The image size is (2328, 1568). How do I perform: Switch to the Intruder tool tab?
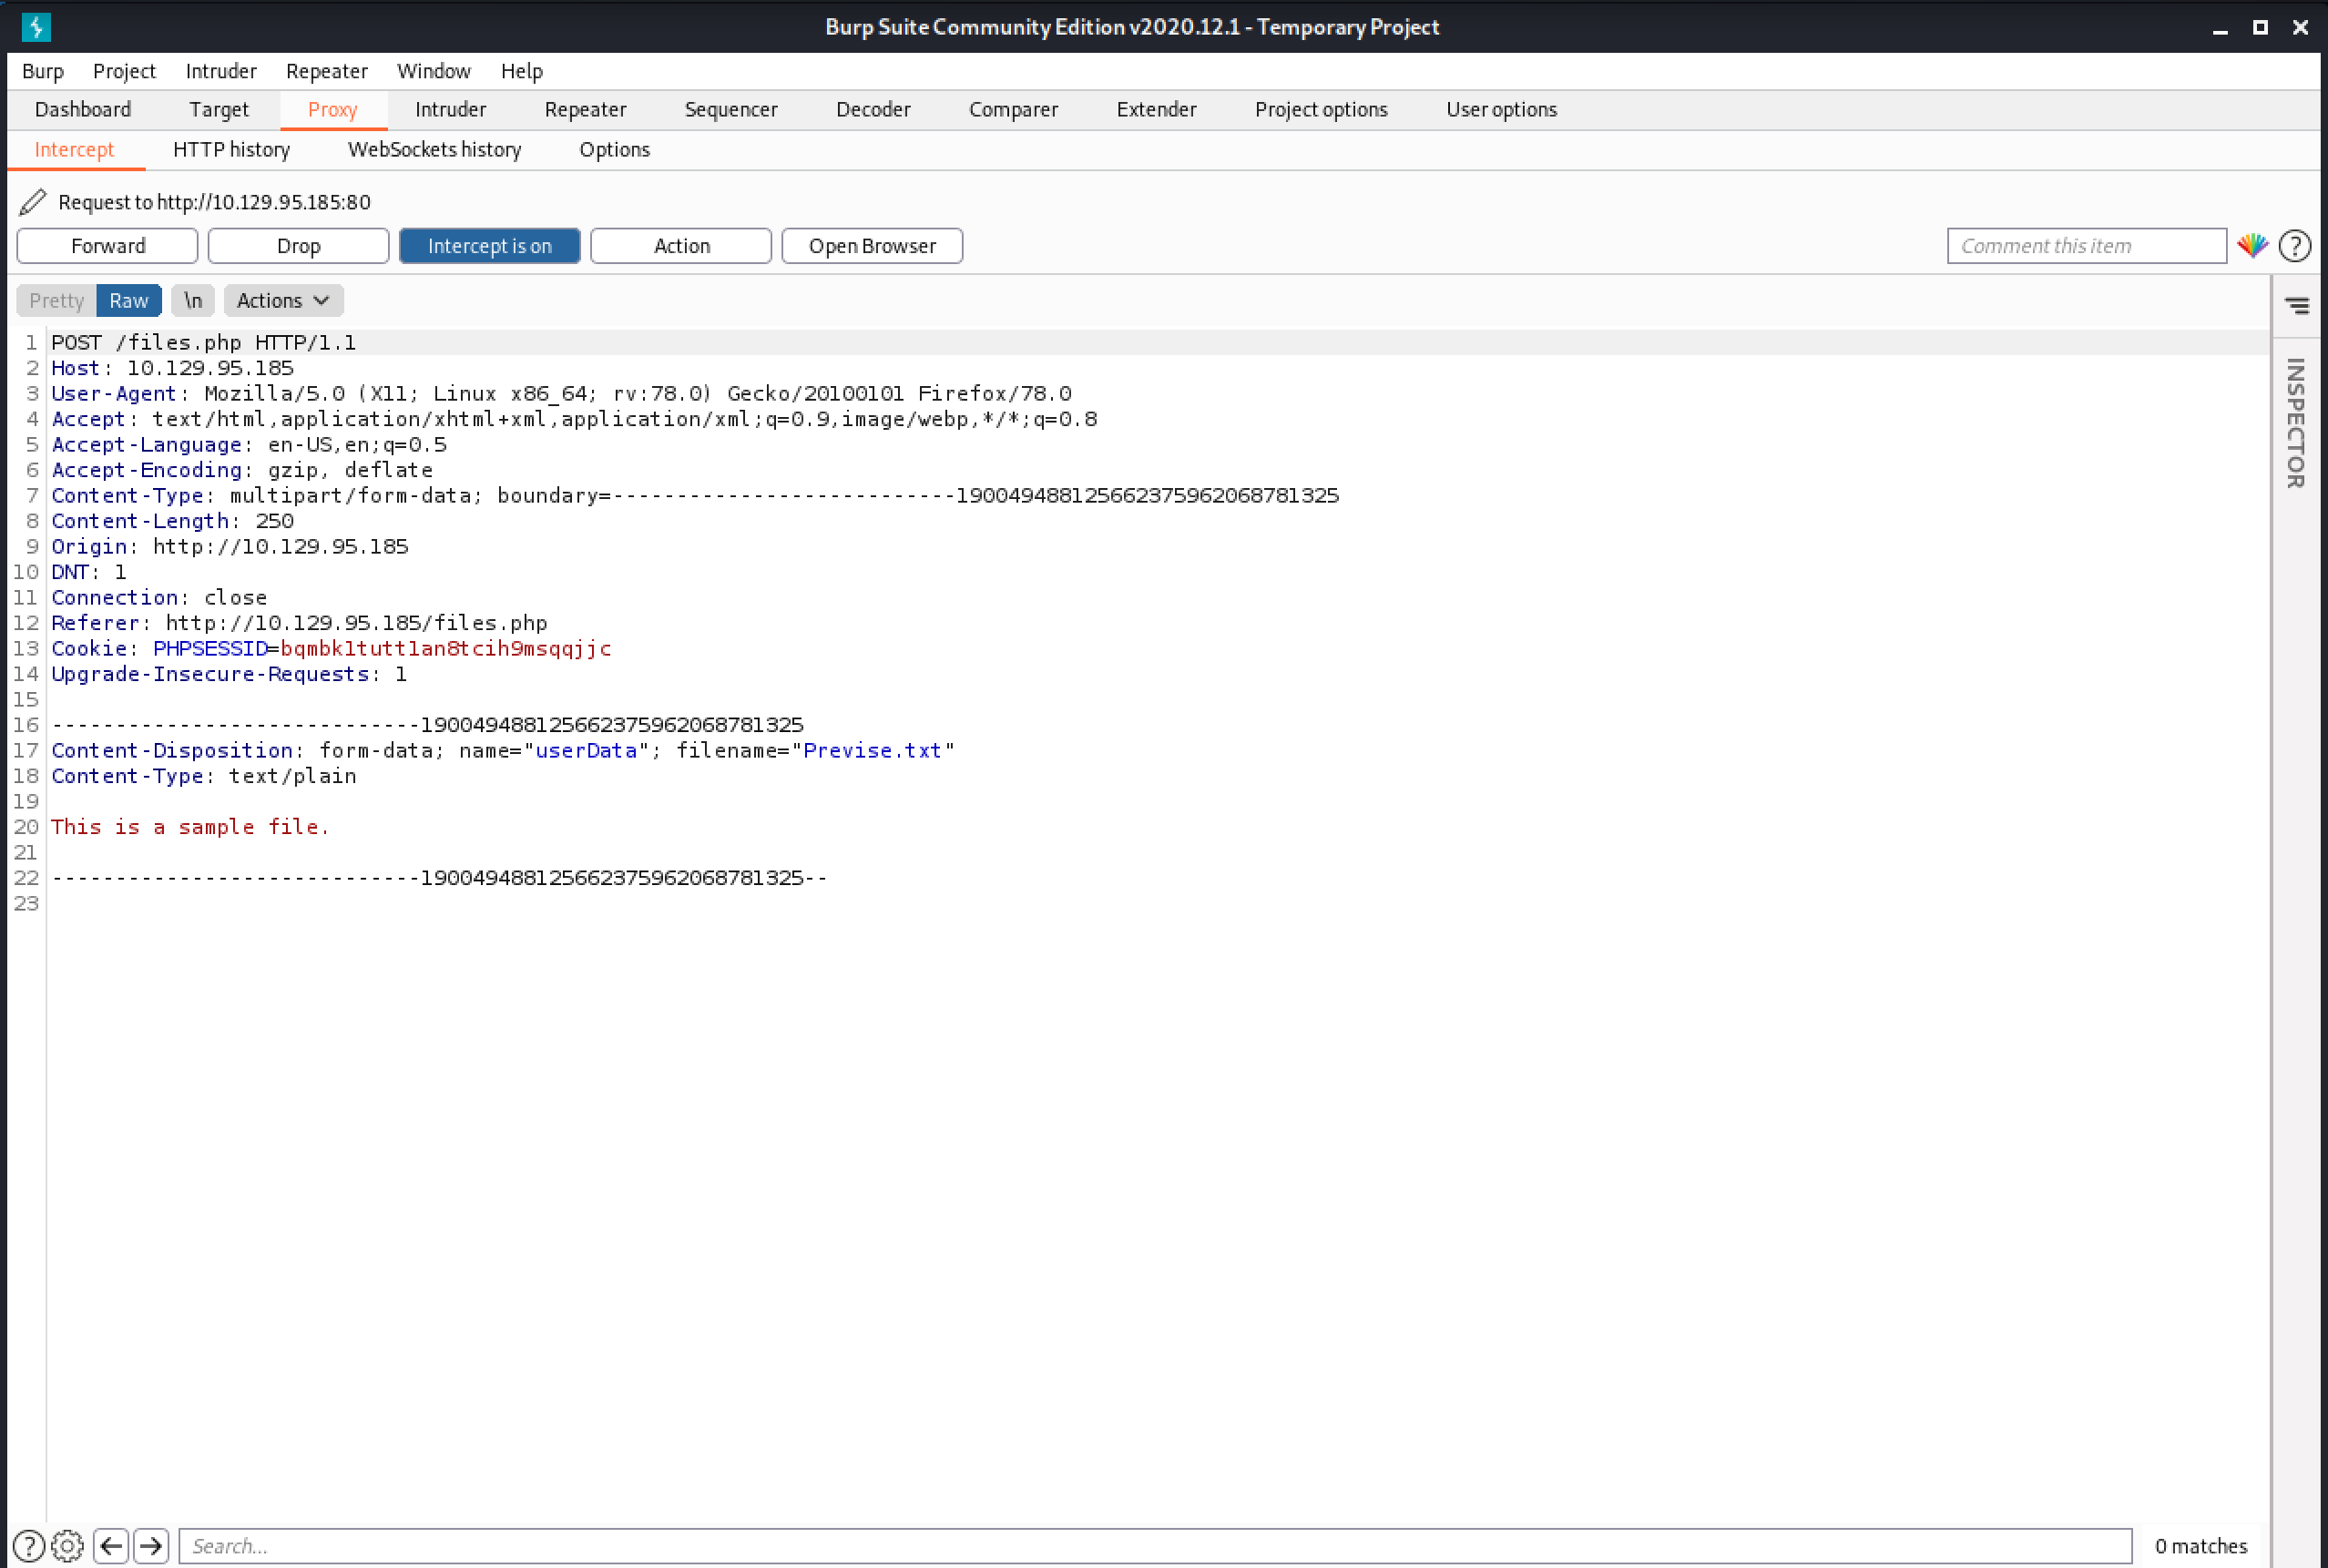pyautogui.click(x=451, y=109)
